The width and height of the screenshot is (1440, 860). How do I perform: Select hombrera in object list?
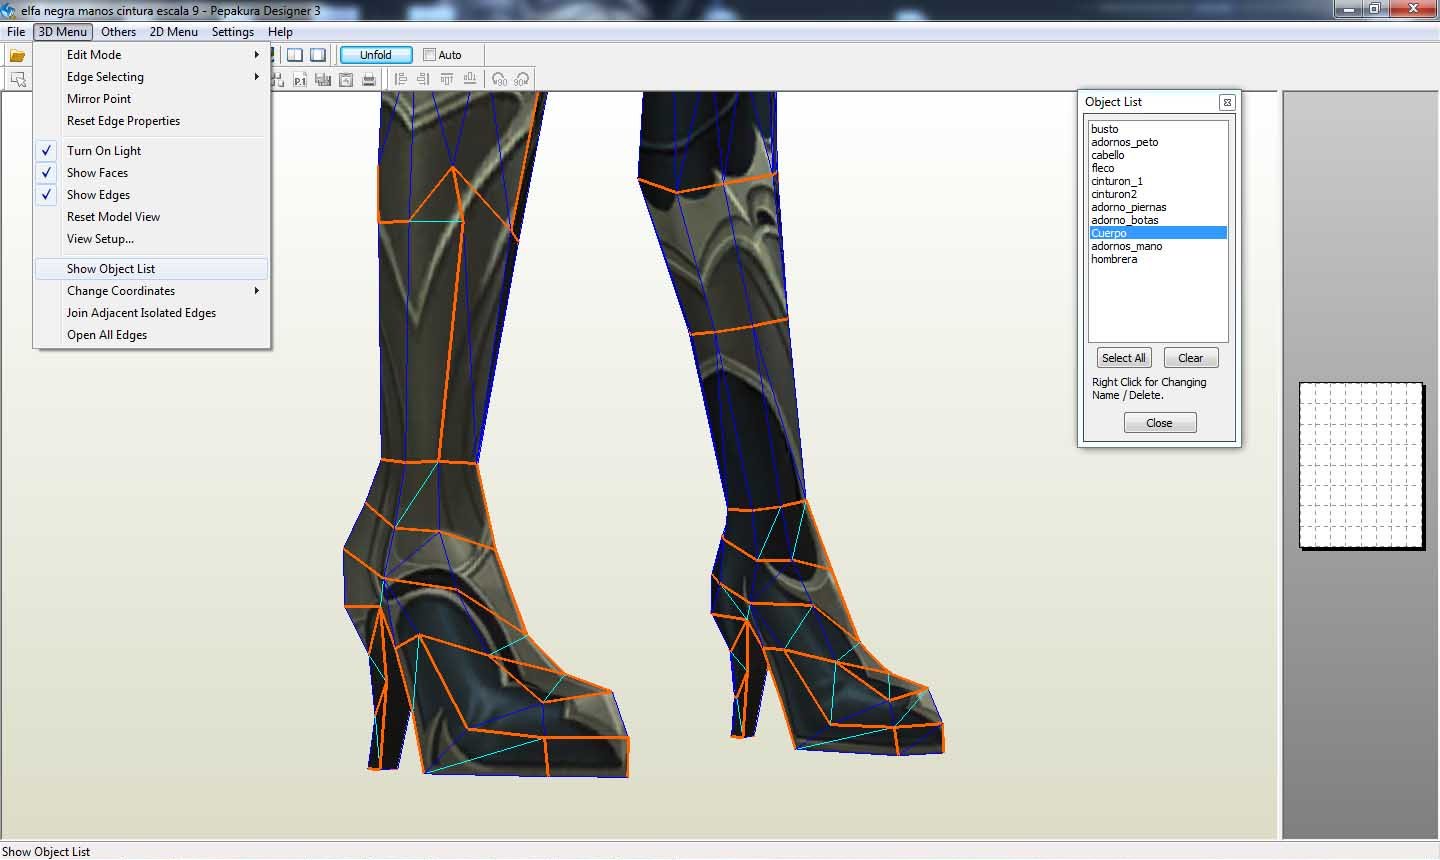(x=1158, y=259)
